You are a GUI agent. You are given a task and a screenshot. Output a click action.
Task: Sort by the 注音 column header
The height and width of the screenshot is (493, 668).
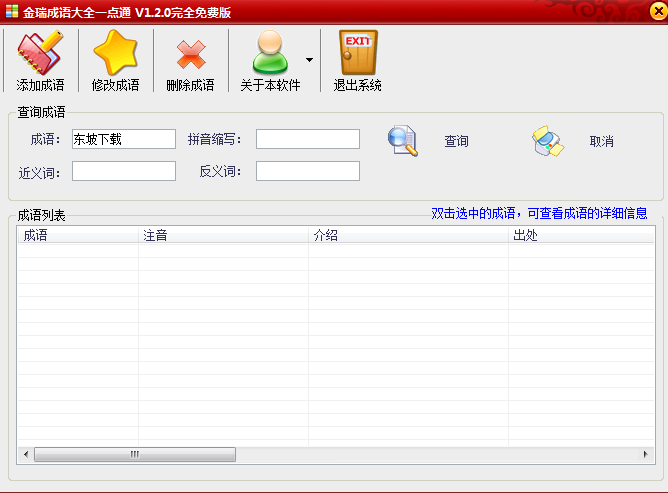pos(223,235)
